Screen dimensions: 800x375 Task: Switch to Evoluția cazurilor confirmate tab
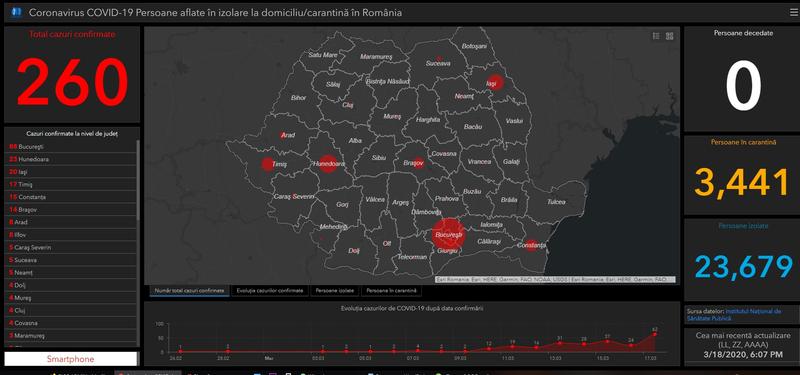(x=270, y=291)
